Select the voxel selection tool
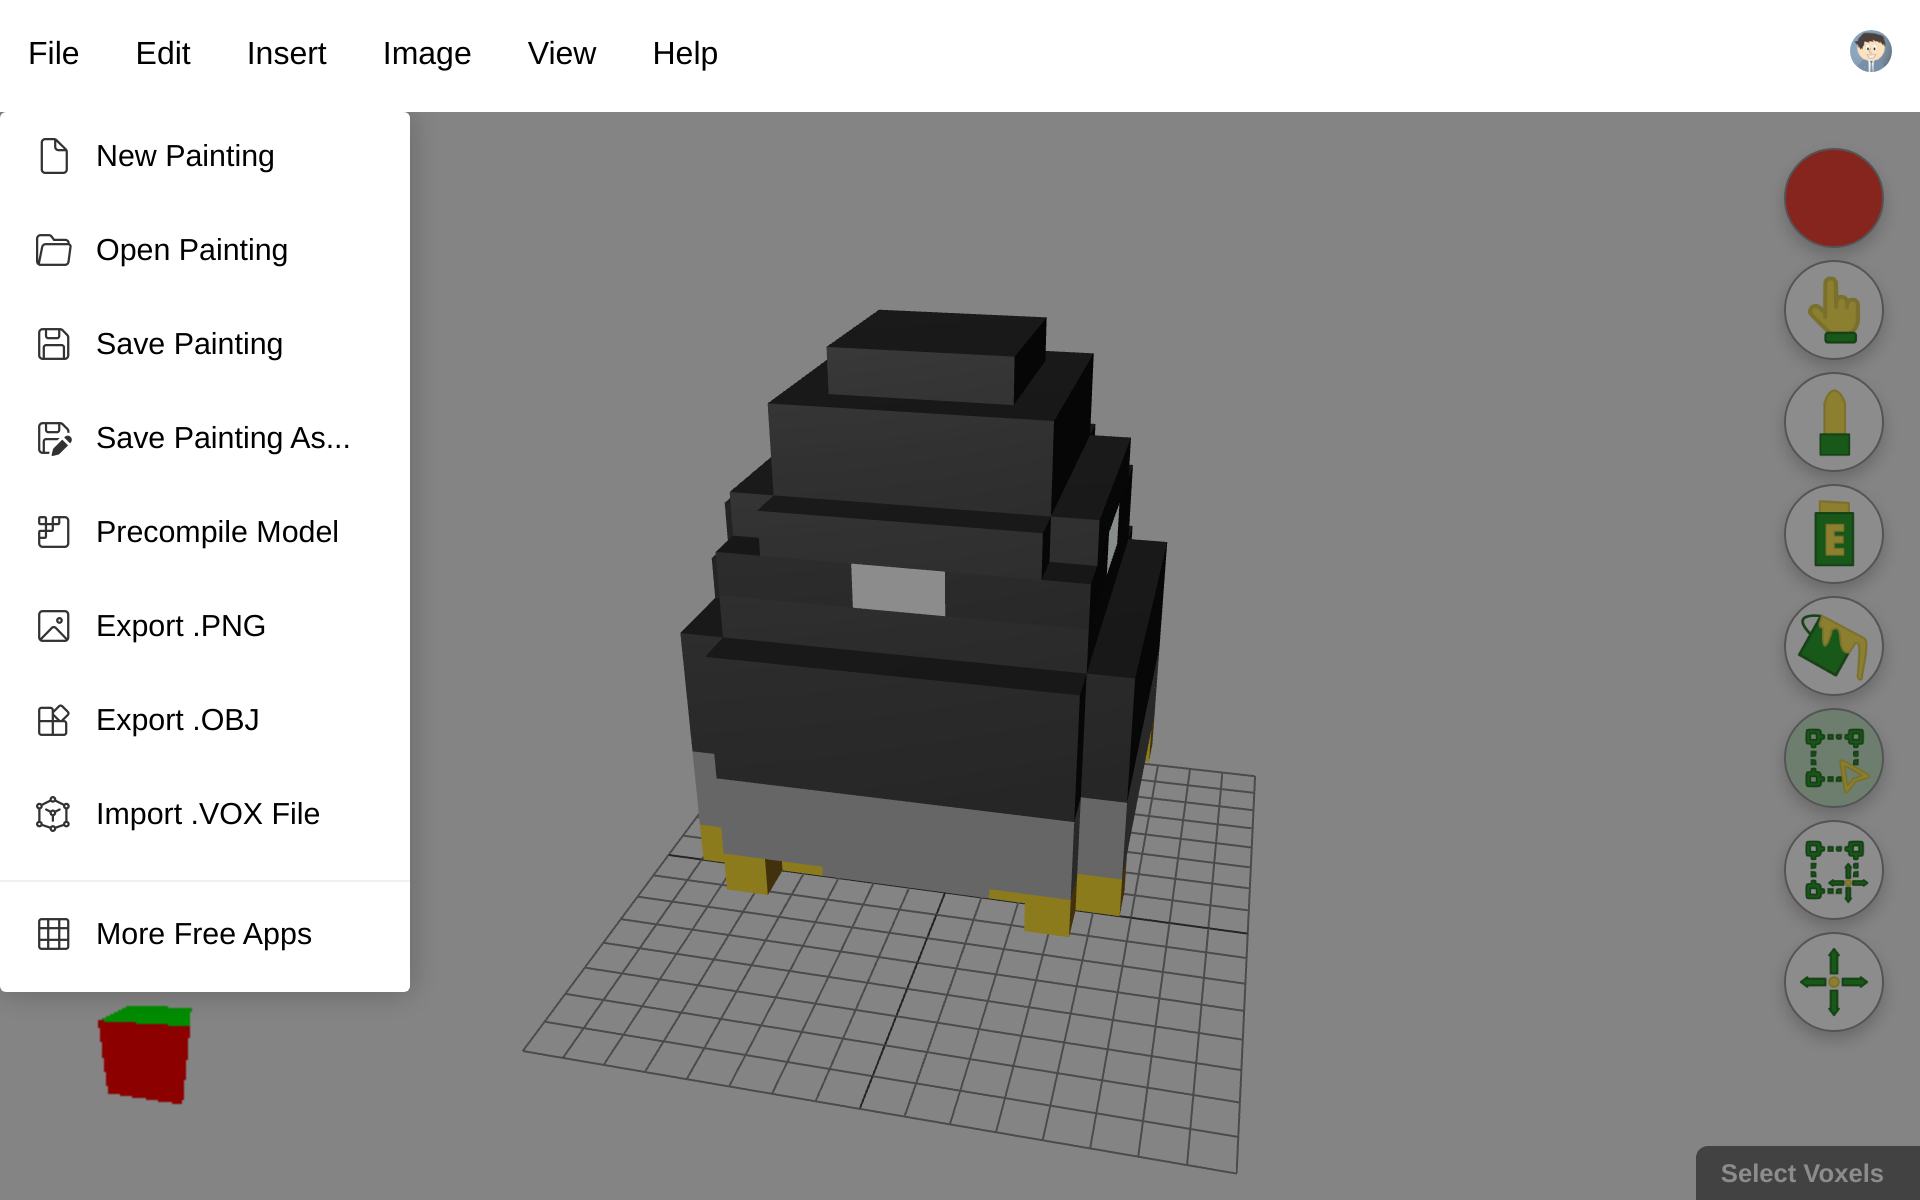 coord(1834,758)
